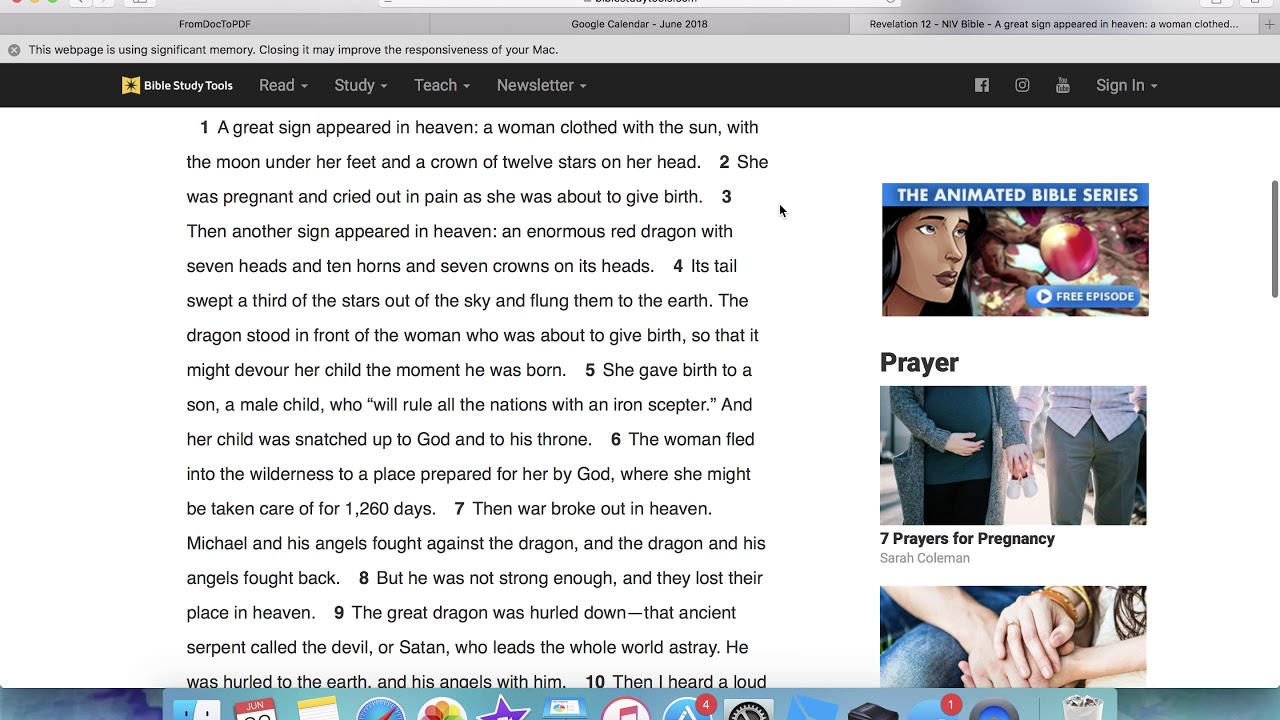Click verse number 5
The width and height of the screenshot is (1280, 720).
coord(590,370)
